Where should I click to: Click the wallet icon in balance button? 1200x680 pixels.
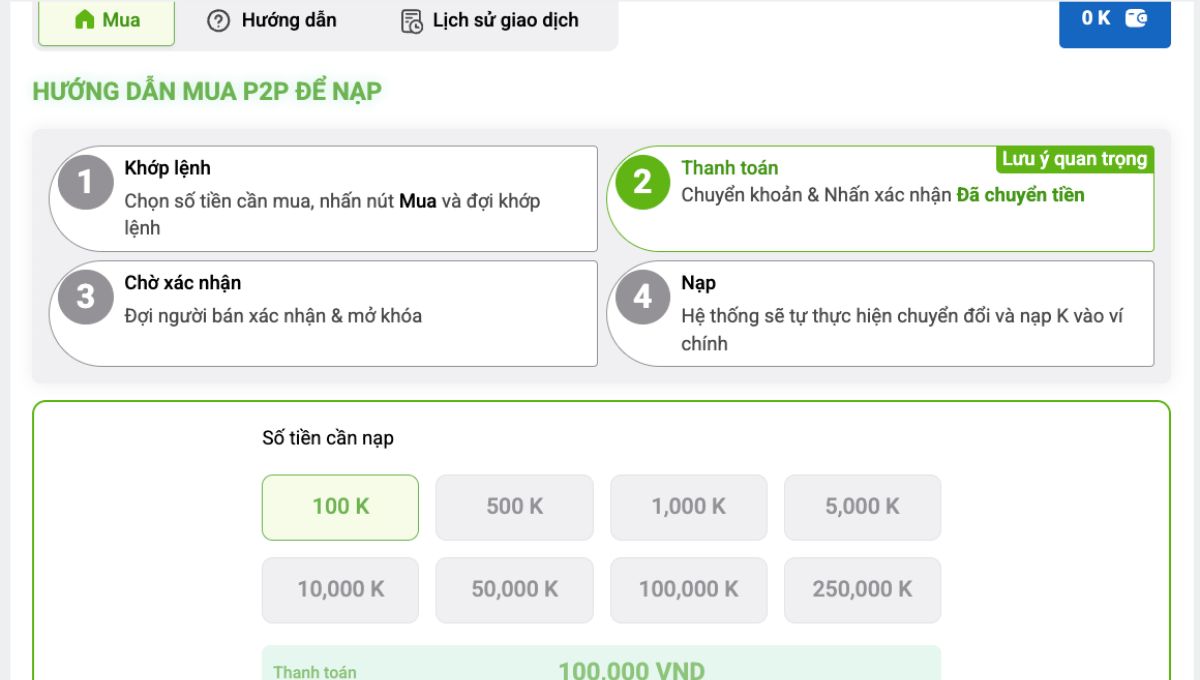pyautogui.click(x=1136, y=18)
